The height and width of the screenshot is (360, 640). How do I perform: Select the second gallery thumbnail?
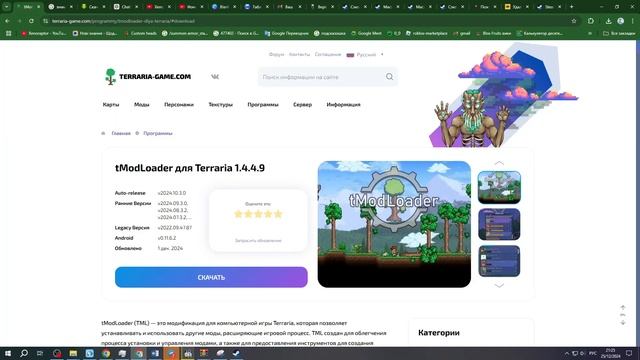(499, 224)
